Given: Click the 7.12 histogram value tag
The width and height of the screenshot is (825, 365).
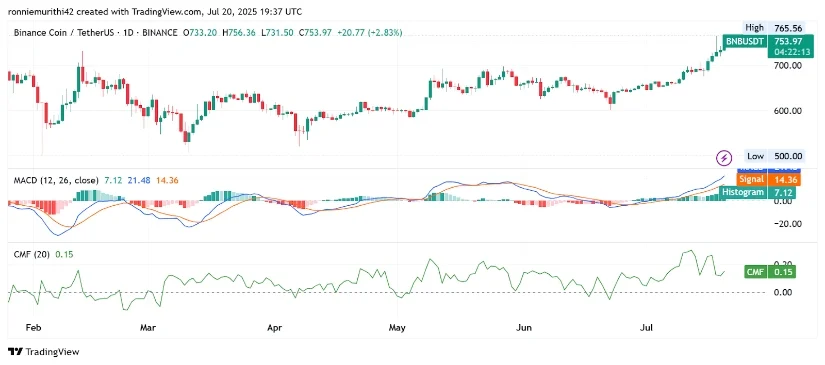Looking at the screenshot, I should pyautogui.click(x=783, y=192).
